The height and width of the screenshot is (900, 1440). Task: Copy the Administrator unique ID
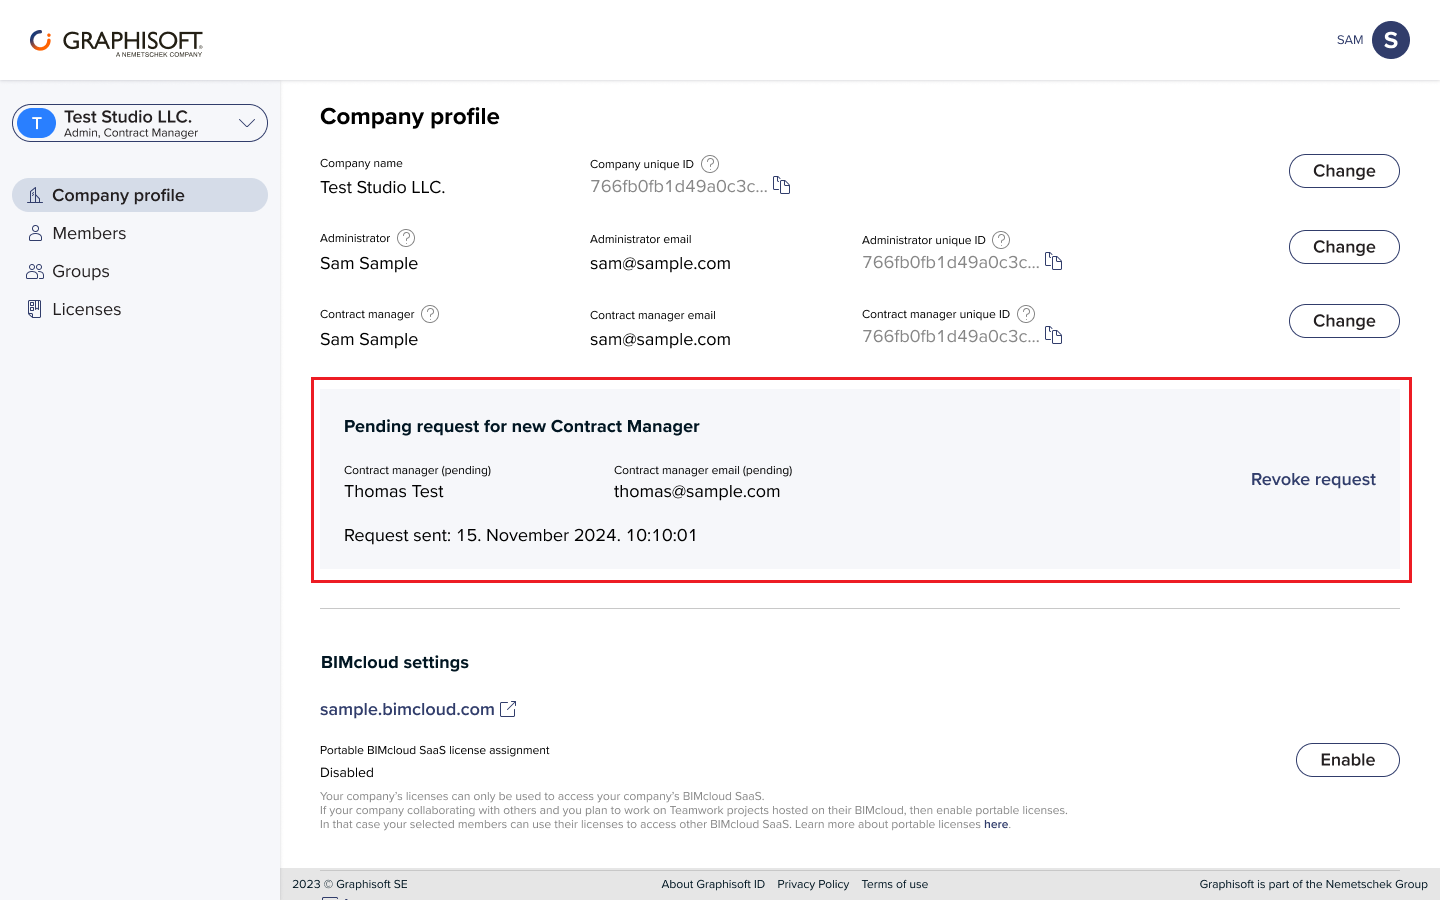(1054, 262)
